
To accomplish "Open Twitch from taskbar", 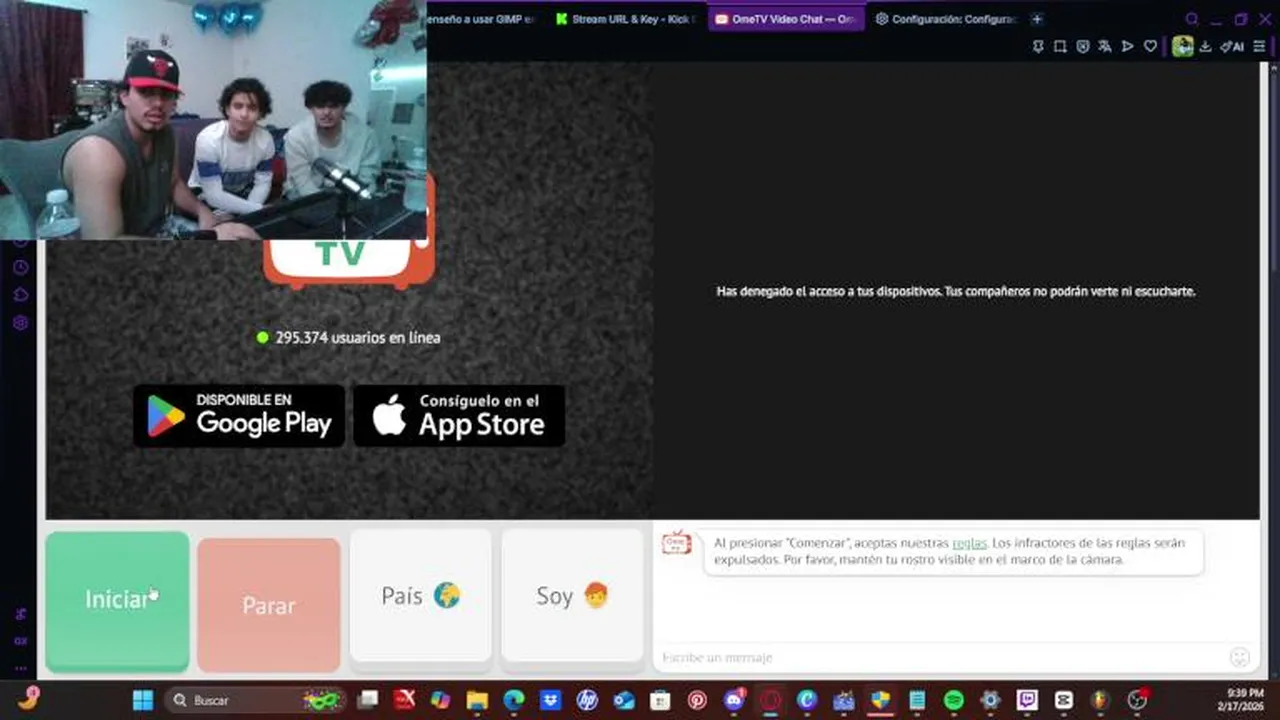I will point(1027,700).
